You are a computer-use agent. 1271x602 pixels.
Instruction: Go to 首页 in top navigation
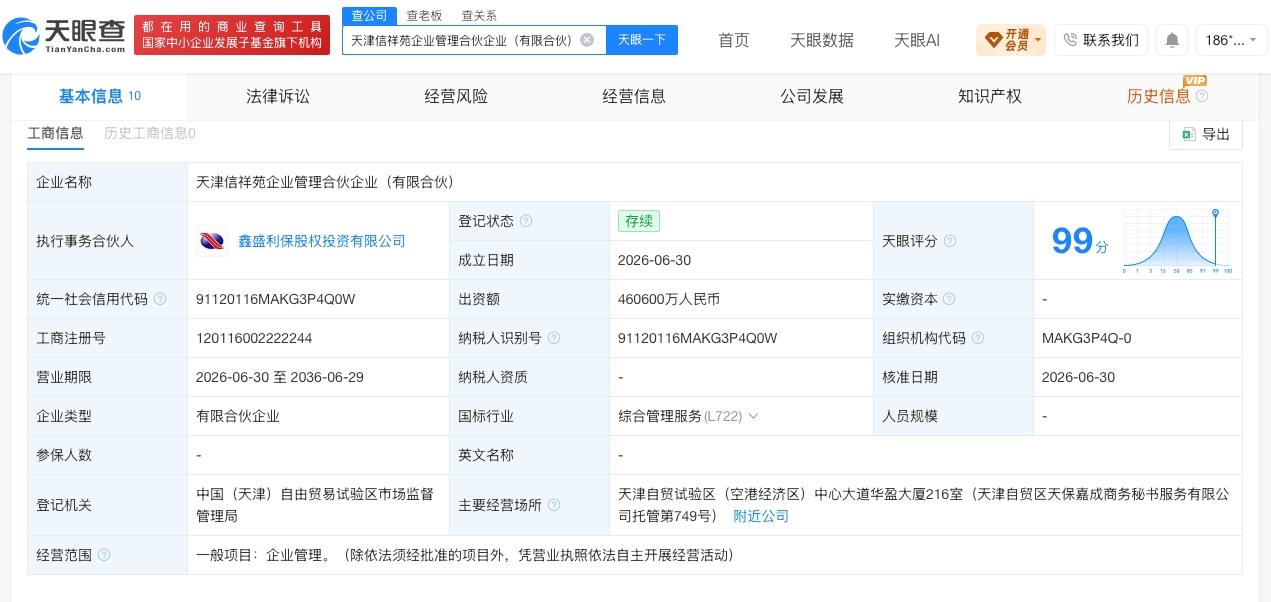pyautogui.click(x=734, y=40)
